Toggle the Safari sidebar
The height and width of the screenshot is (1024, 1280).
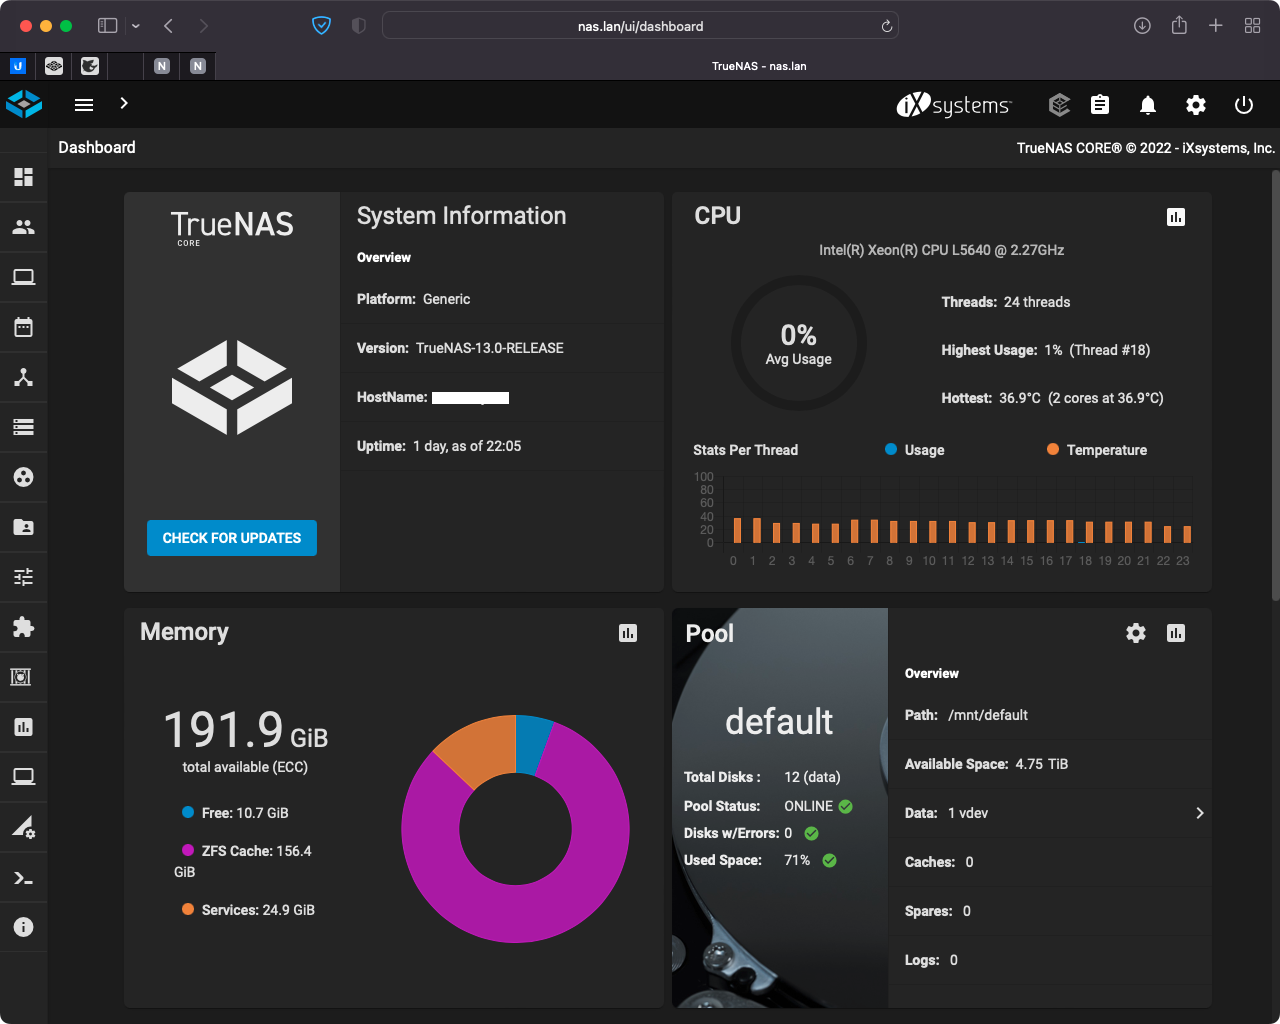(108, 26)
